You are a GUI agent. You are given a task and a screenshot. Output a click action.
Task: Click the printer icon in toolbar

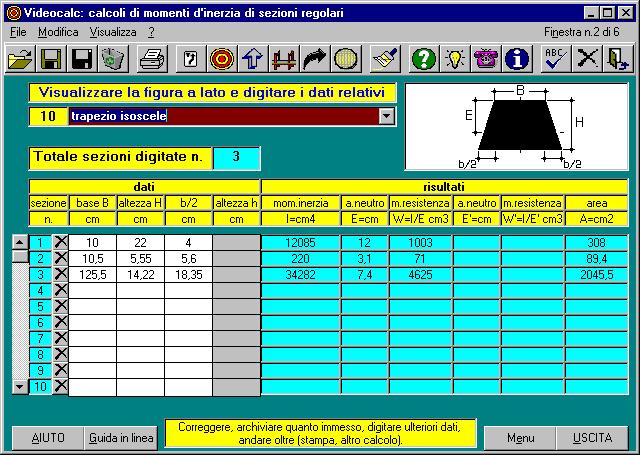coord(151,59)
